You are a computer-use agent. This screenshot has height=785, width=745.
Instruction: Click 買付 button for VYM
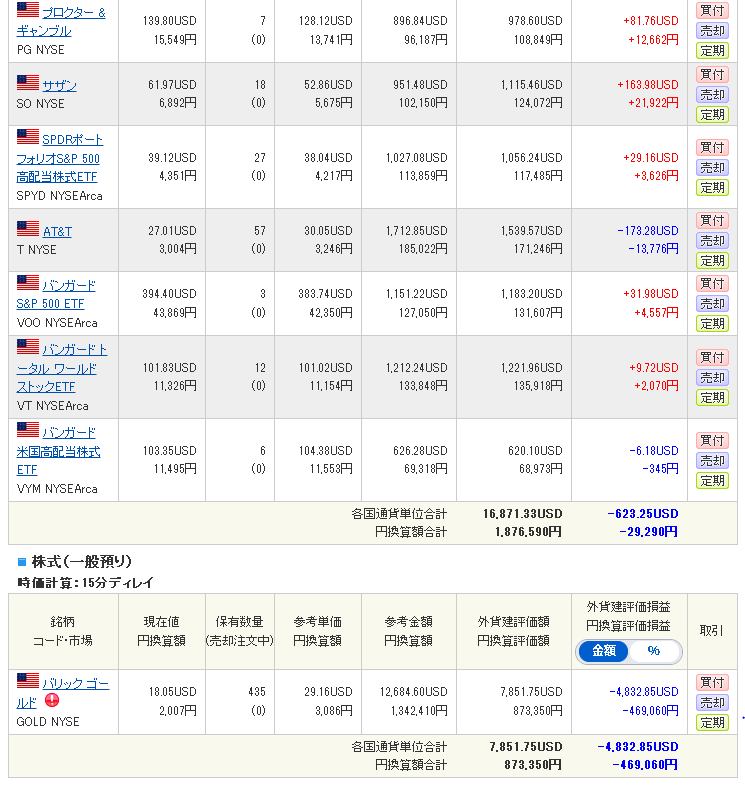coord(712,441)
